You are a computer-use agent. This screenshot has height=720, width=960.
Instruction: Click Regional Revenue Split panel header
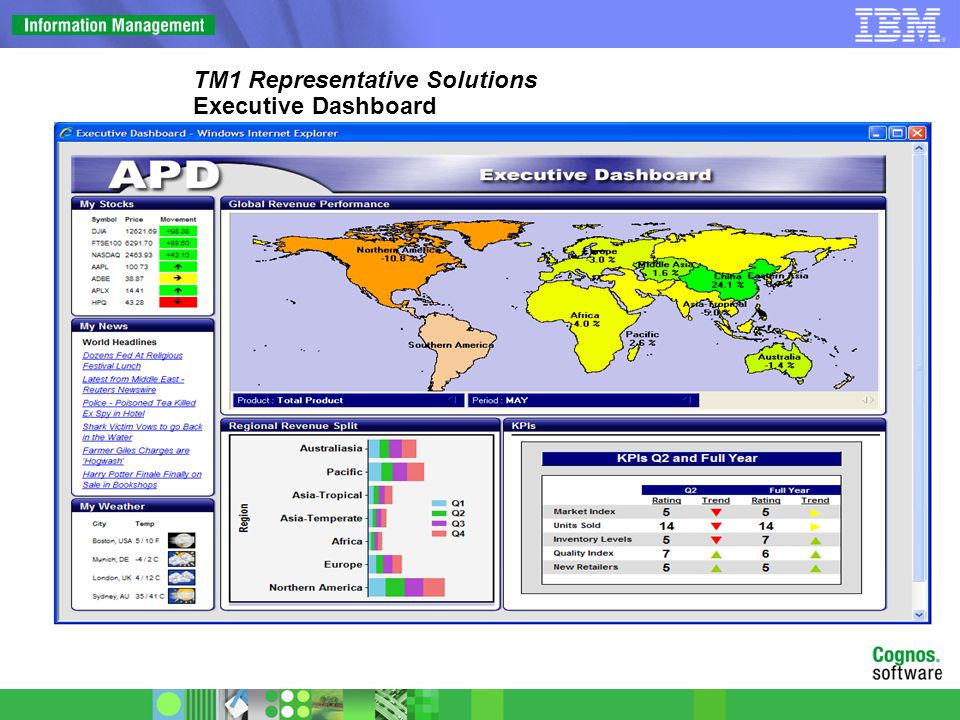pos(360,426)
